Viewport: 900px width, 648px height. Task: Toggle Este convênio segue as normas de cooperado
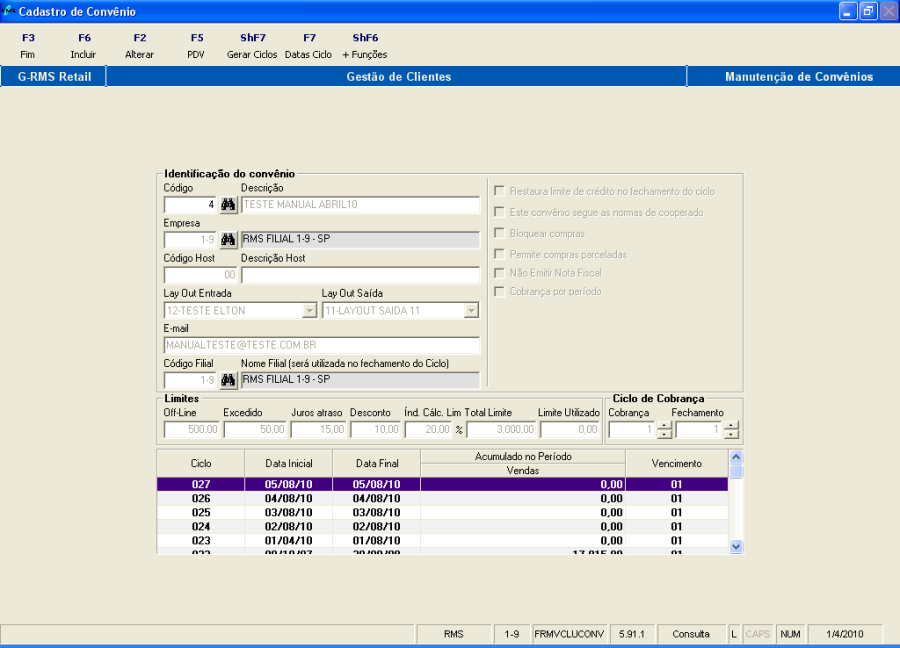(499, 212)
